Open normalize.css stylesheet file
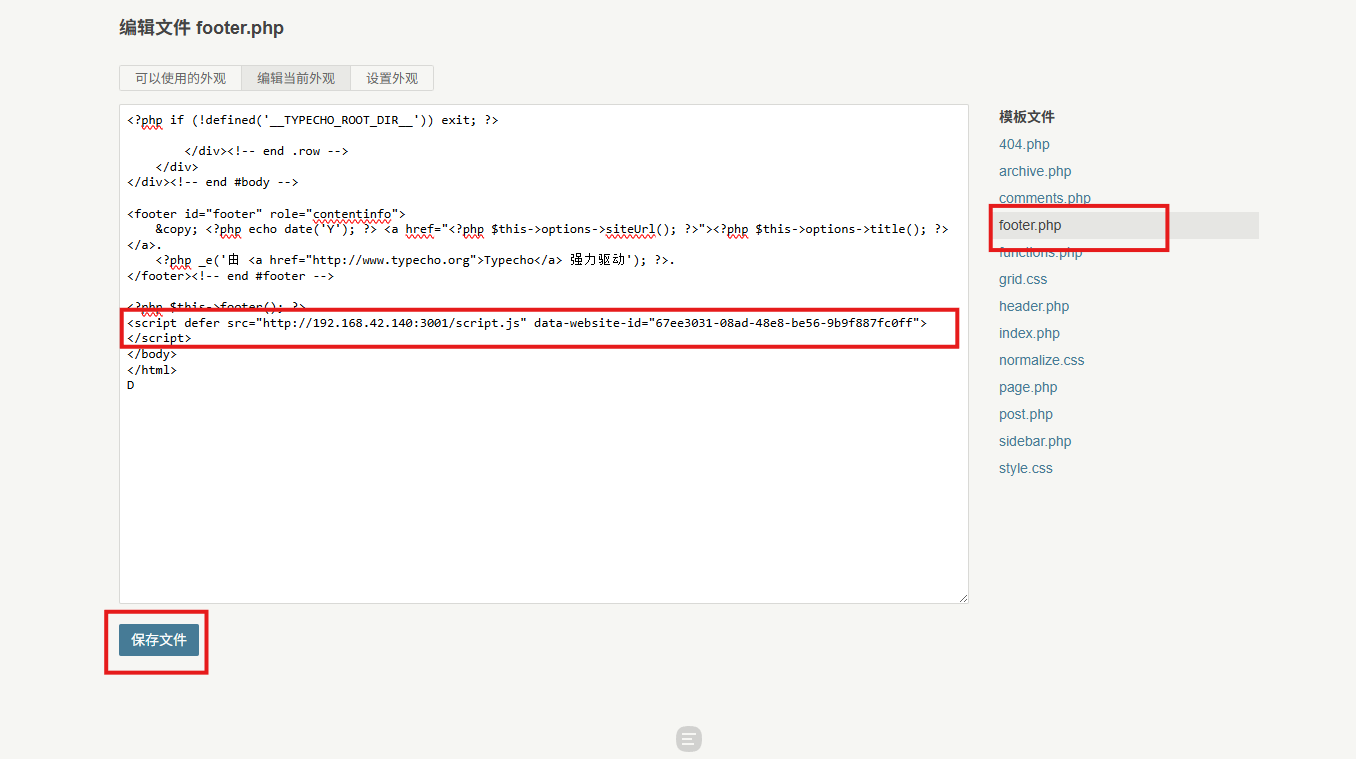 pos(1041,360)
